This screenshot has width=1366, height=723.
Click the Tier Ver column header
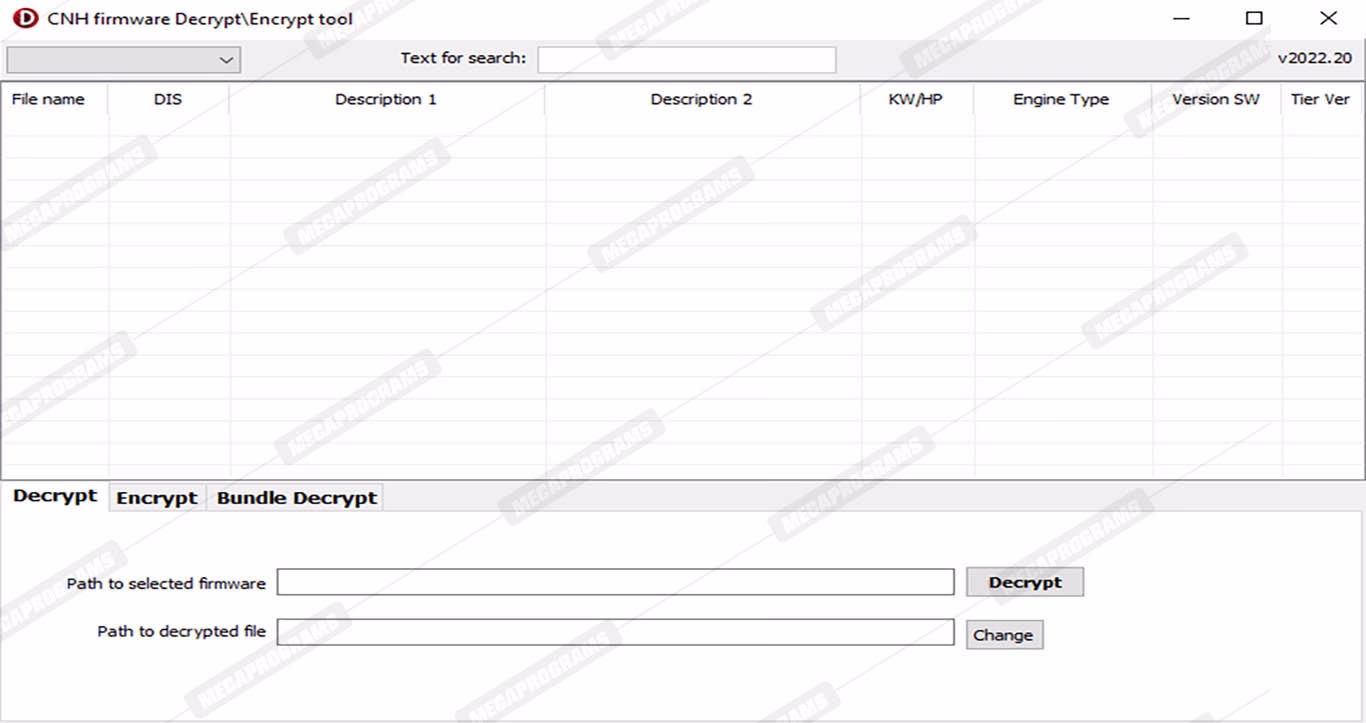1320,99
